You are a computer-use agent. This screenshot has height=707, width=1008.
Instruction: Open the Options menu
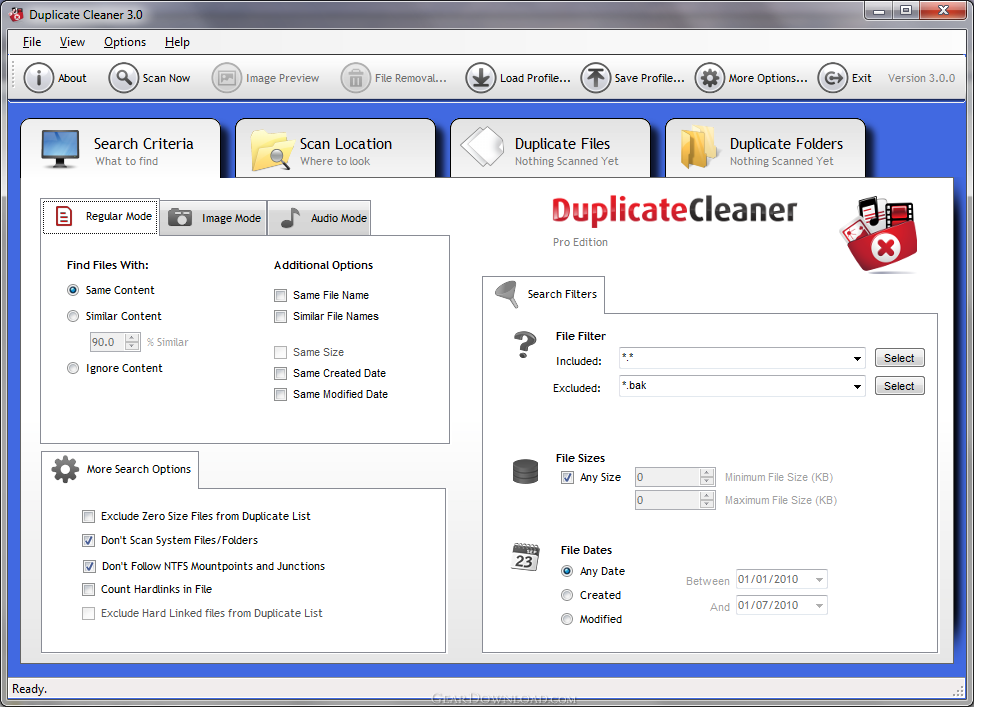[125, 42]
